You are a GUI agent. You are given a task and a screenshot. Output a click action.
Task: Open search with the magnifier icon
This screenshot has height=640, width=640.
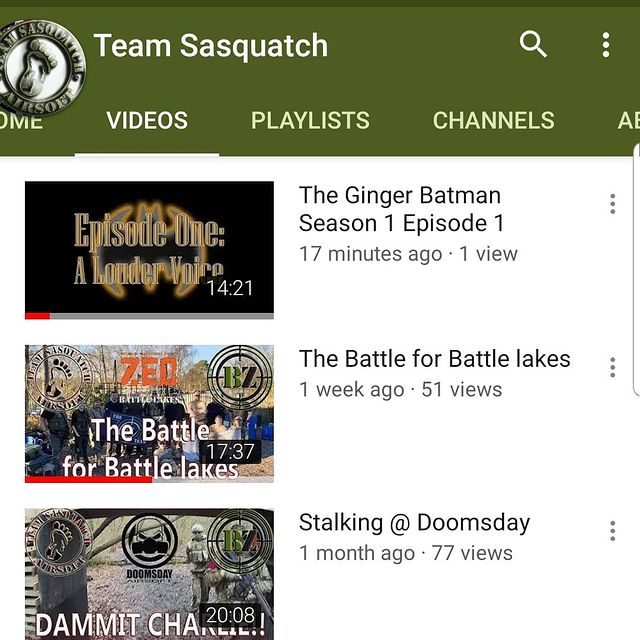tap(533, 44)
